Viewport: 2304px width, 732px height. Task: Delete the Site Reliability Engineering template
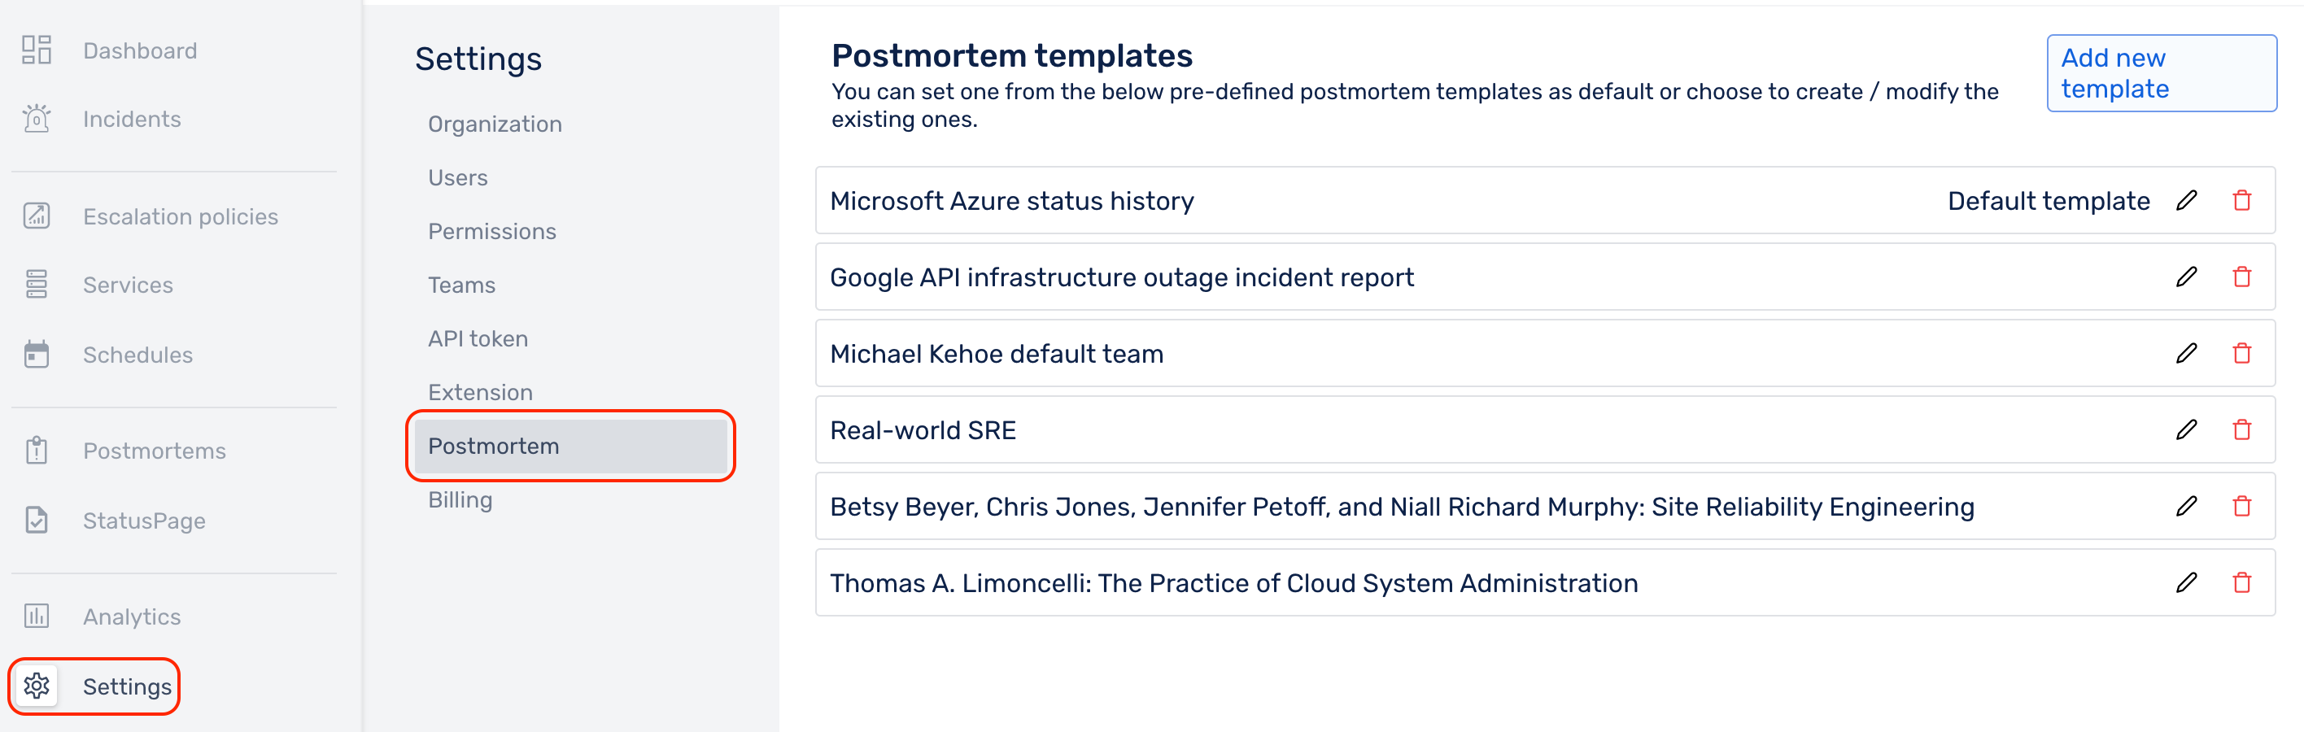coord(2242,506)
